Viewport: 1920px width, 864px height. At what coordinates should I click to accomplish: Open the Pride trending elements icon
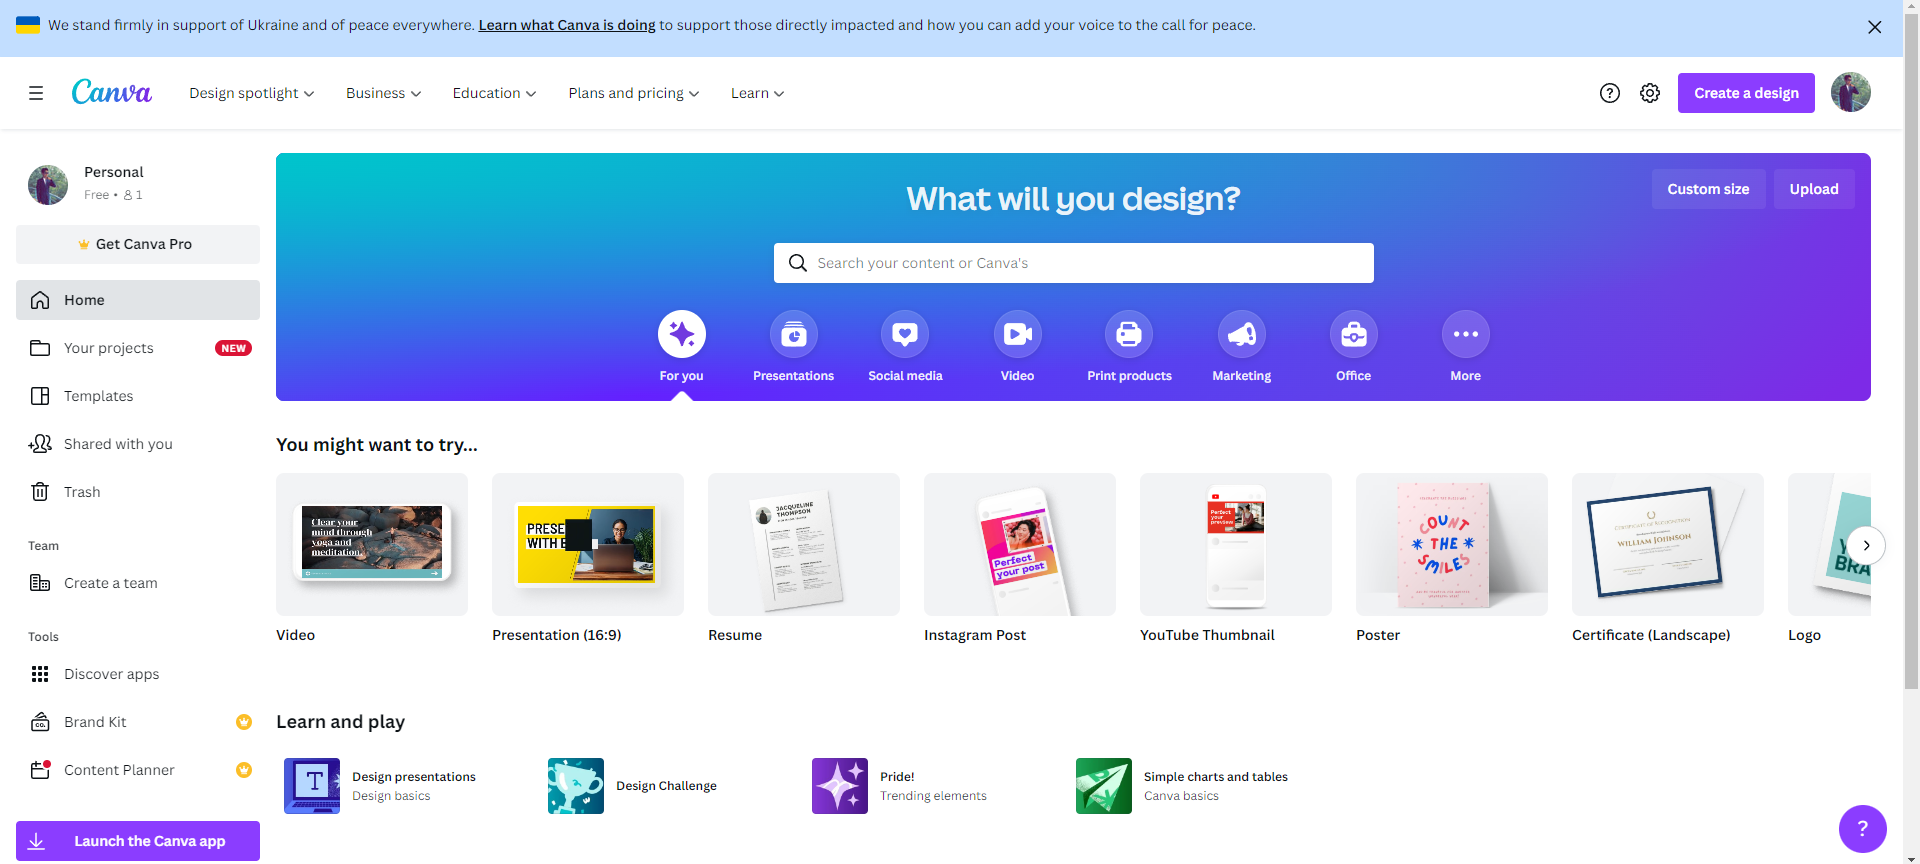point(840,786)
